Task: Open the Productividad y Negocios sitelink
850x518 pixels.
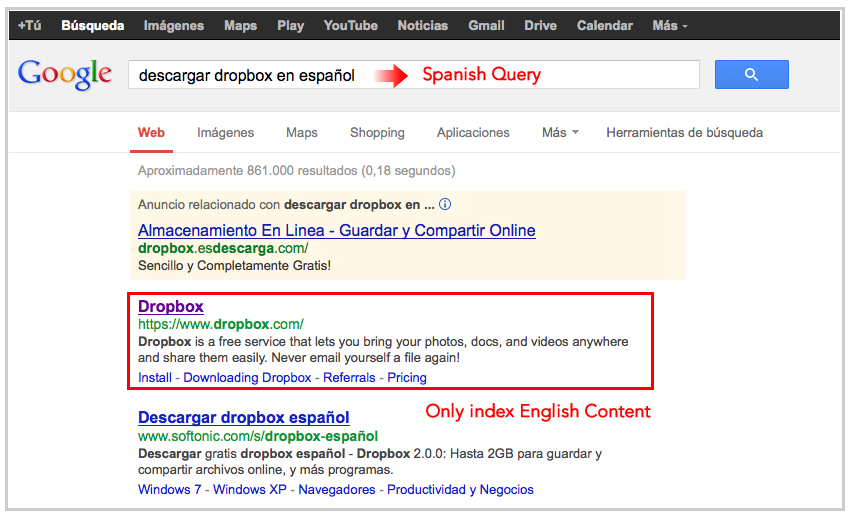Action: tap(460, 489)
